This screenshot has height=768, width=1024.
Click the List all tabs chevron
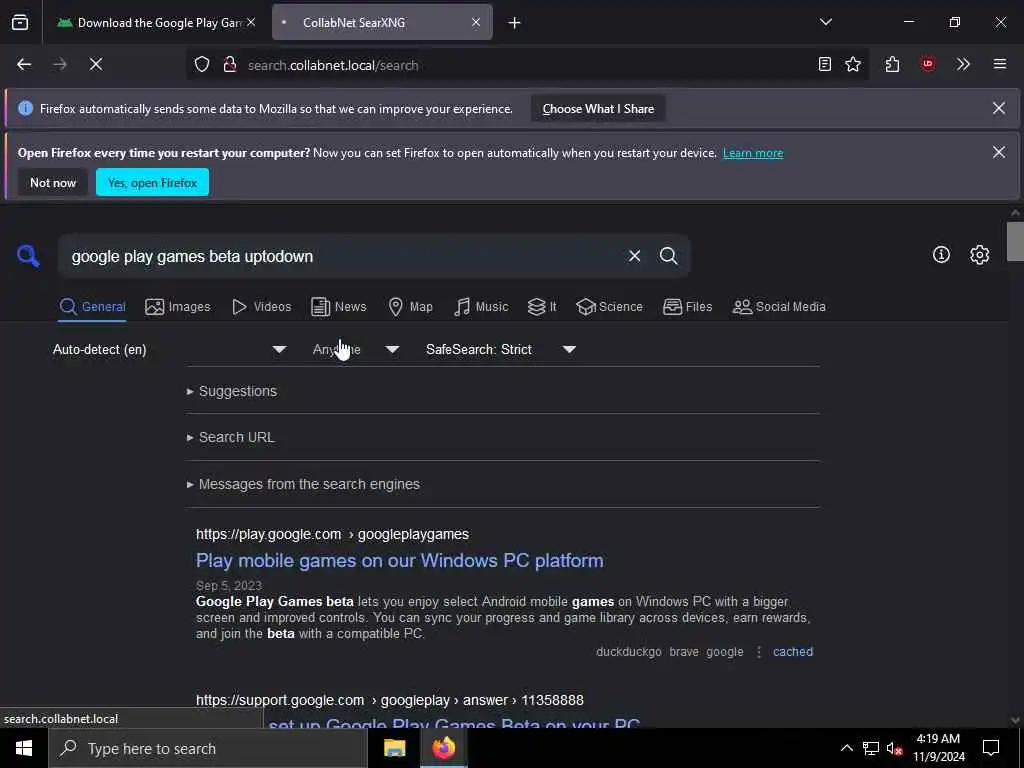click(825, 22)
